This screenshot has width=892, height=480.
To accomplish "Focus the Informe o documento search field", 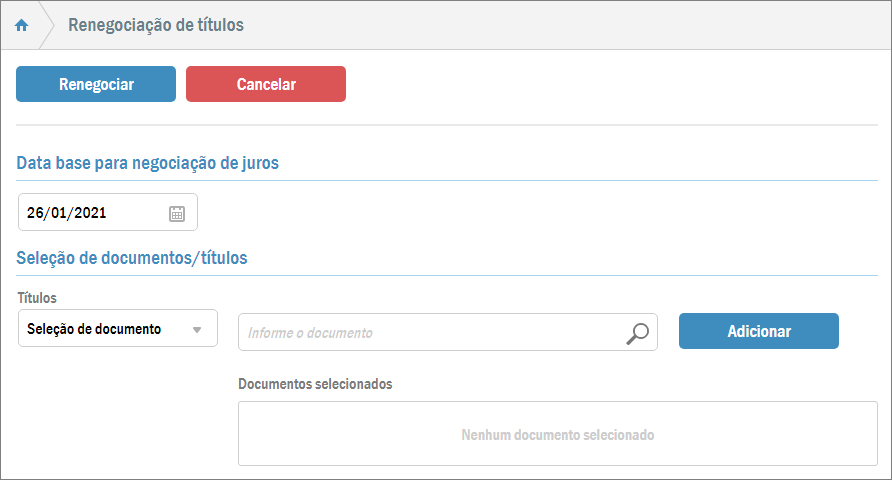I will pos(430,333).
